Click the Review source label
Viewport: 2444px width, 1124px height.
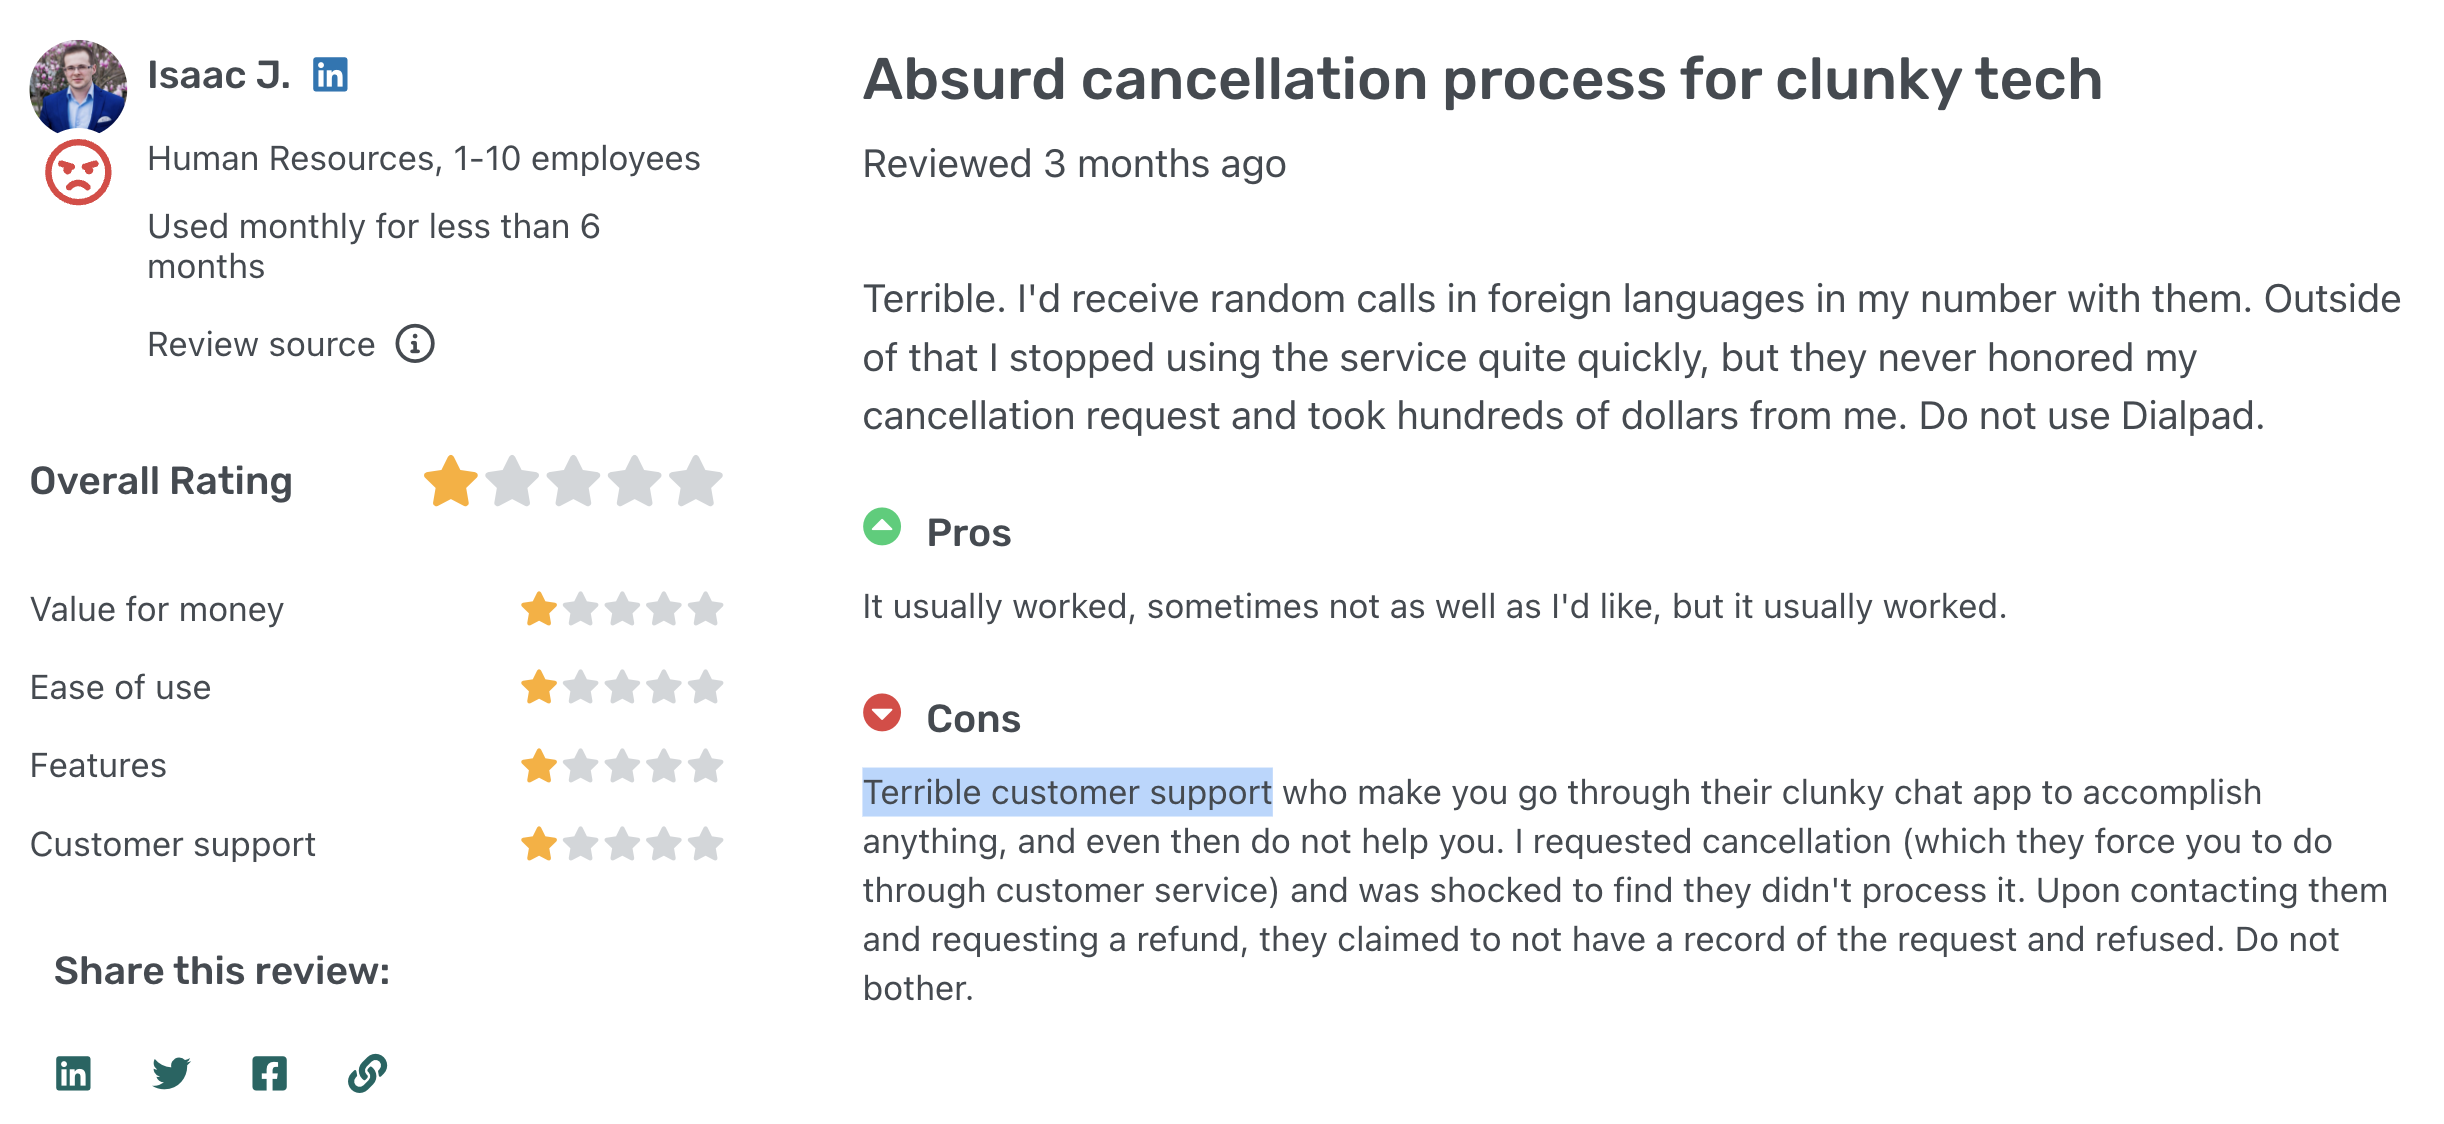point(261,344)
